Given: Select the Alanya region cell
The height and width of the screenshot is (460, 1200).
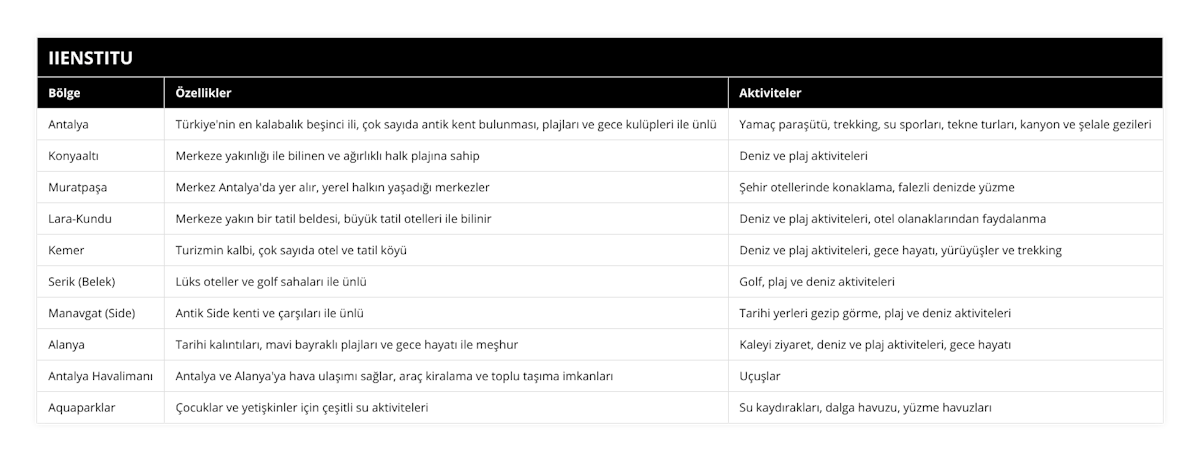Looking at the screenshot, I should (x=101, y=345).
